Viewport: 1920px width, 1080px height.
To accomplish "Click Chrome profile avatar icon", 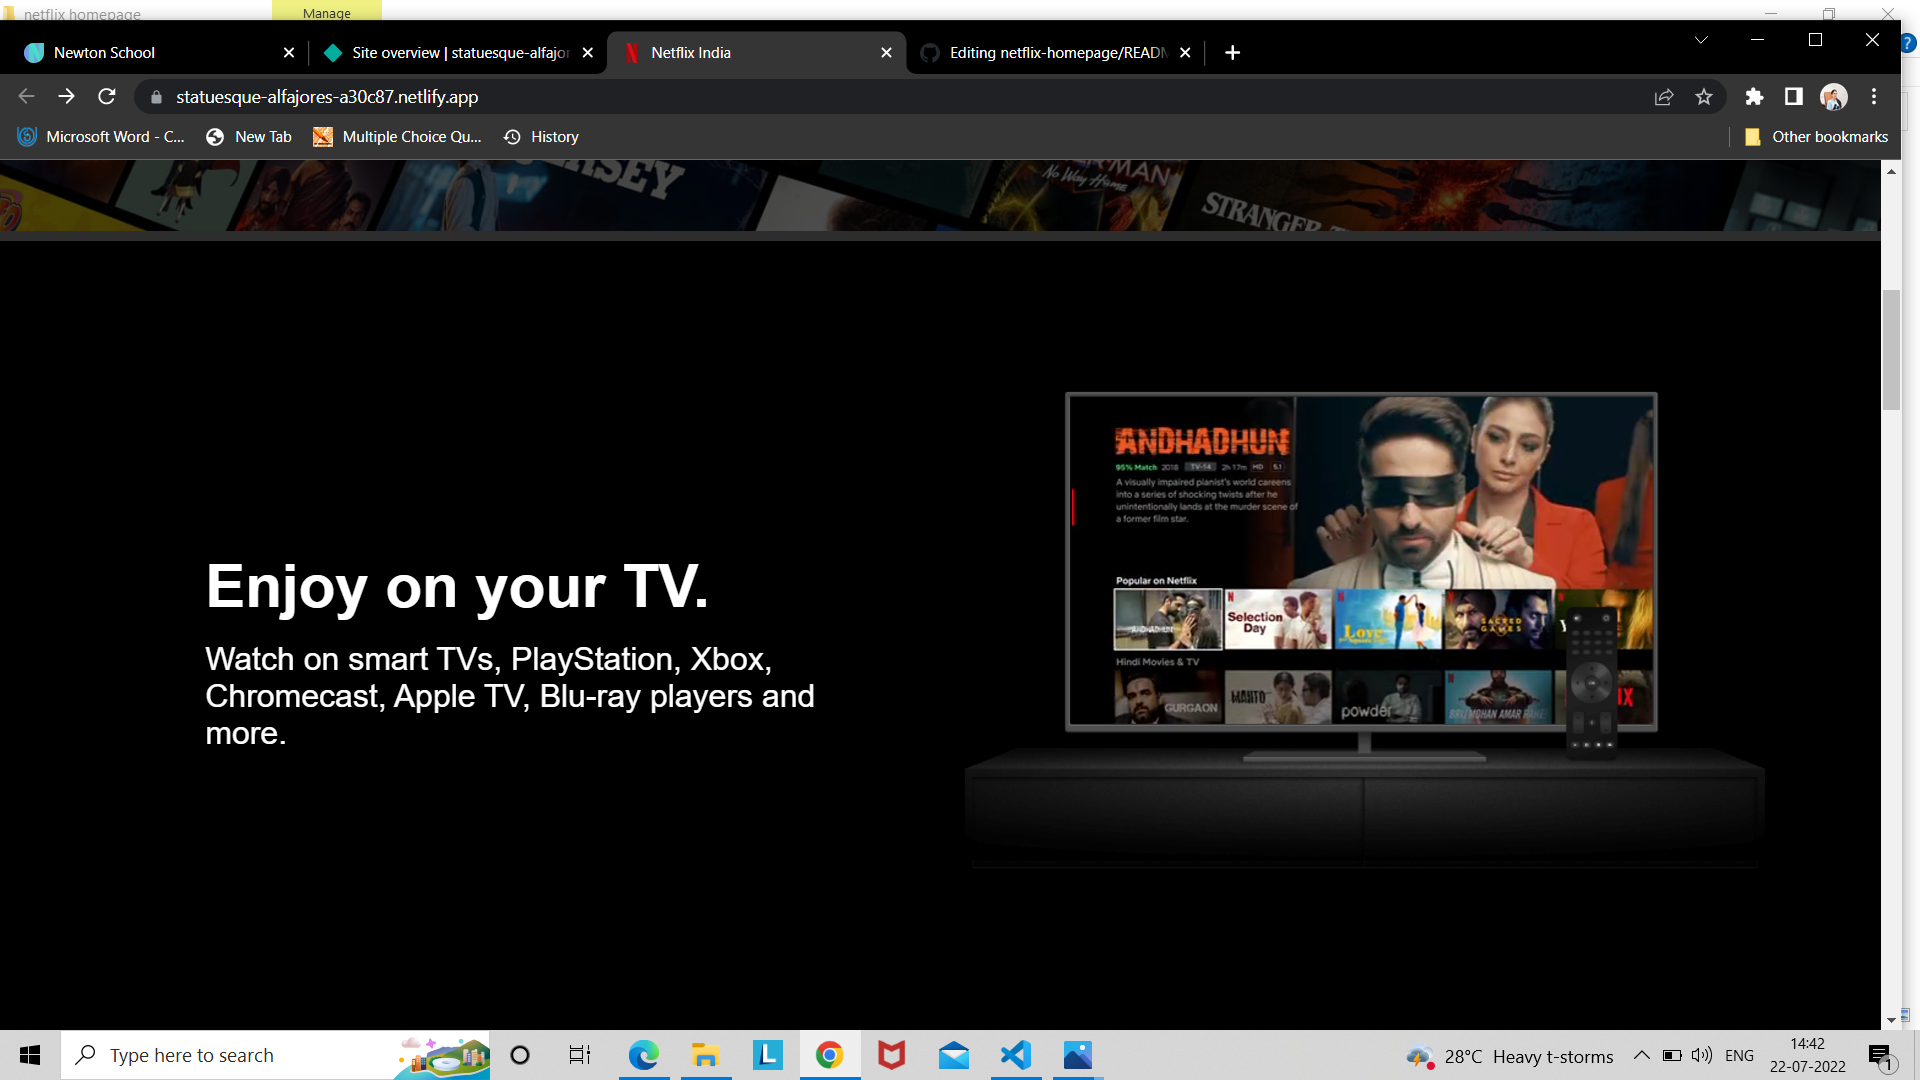I will [1834, 97].
